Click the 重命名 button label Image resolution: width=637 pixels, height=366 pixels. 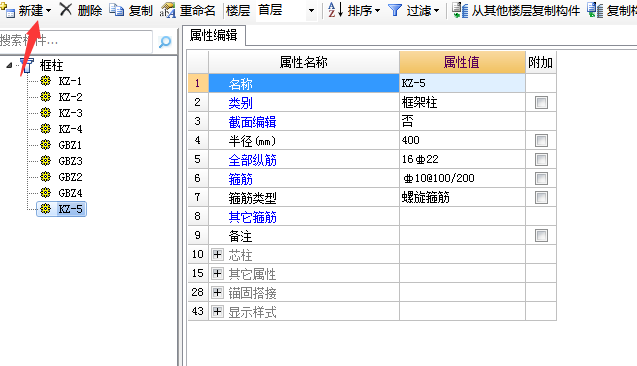(197, 10)
